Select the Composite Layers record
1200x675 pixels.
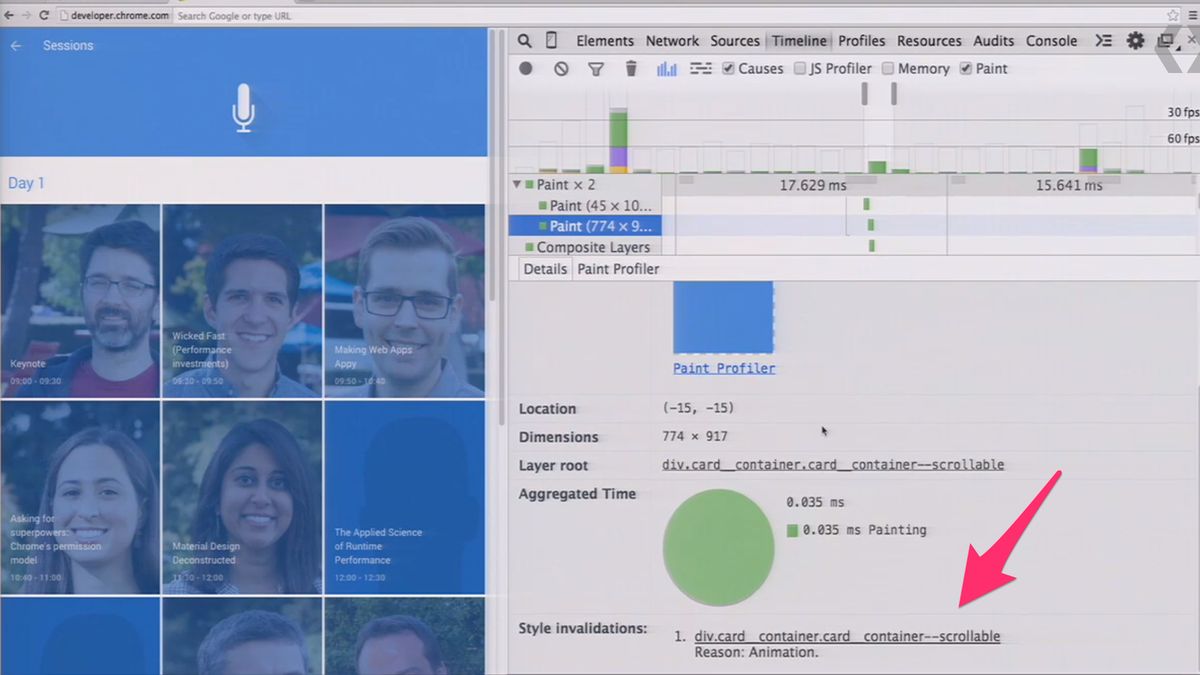[x=592, y=247]
